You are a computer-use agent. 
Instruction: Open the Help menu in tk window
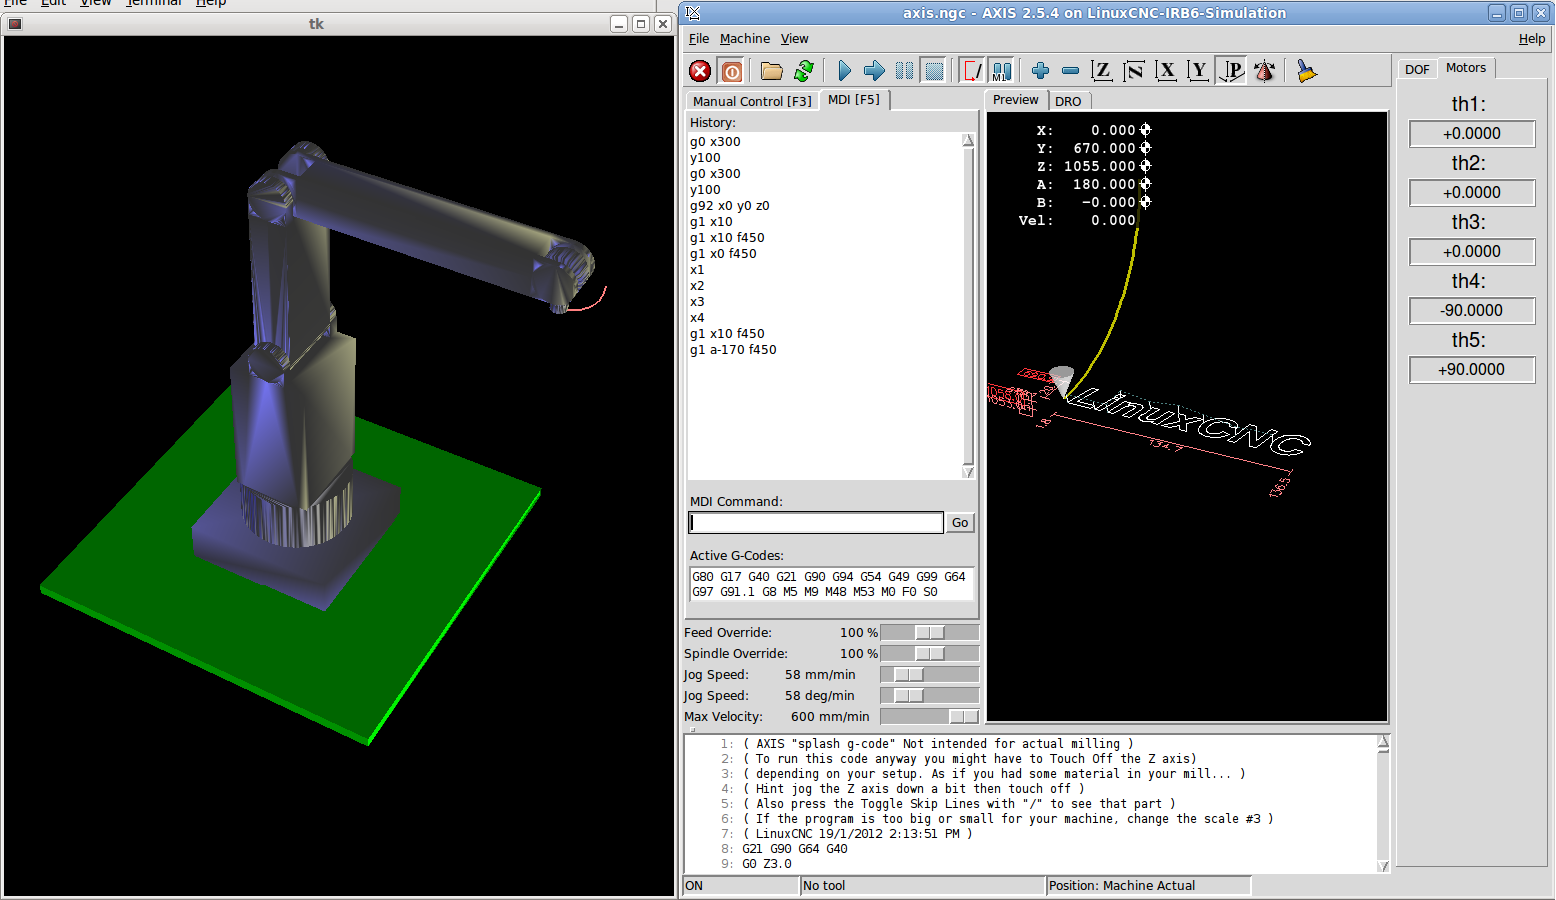210,3
